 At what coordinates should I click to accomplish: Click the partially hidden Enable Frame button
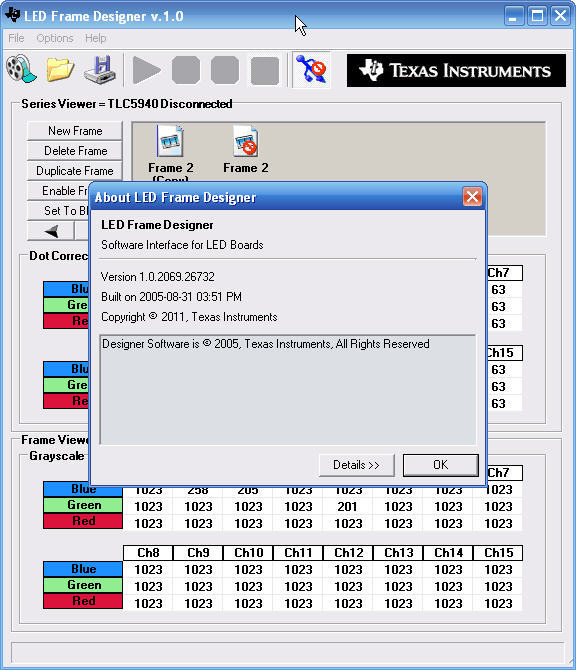pos(59,191)
